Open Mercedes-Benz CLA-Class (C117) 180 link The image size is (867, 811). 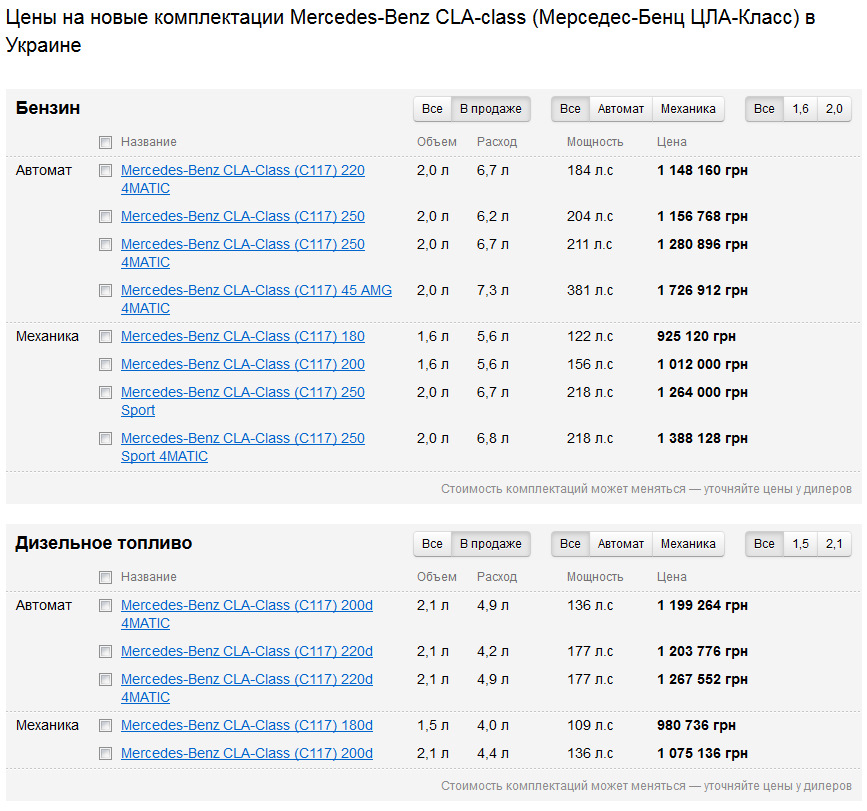[243, 336]
